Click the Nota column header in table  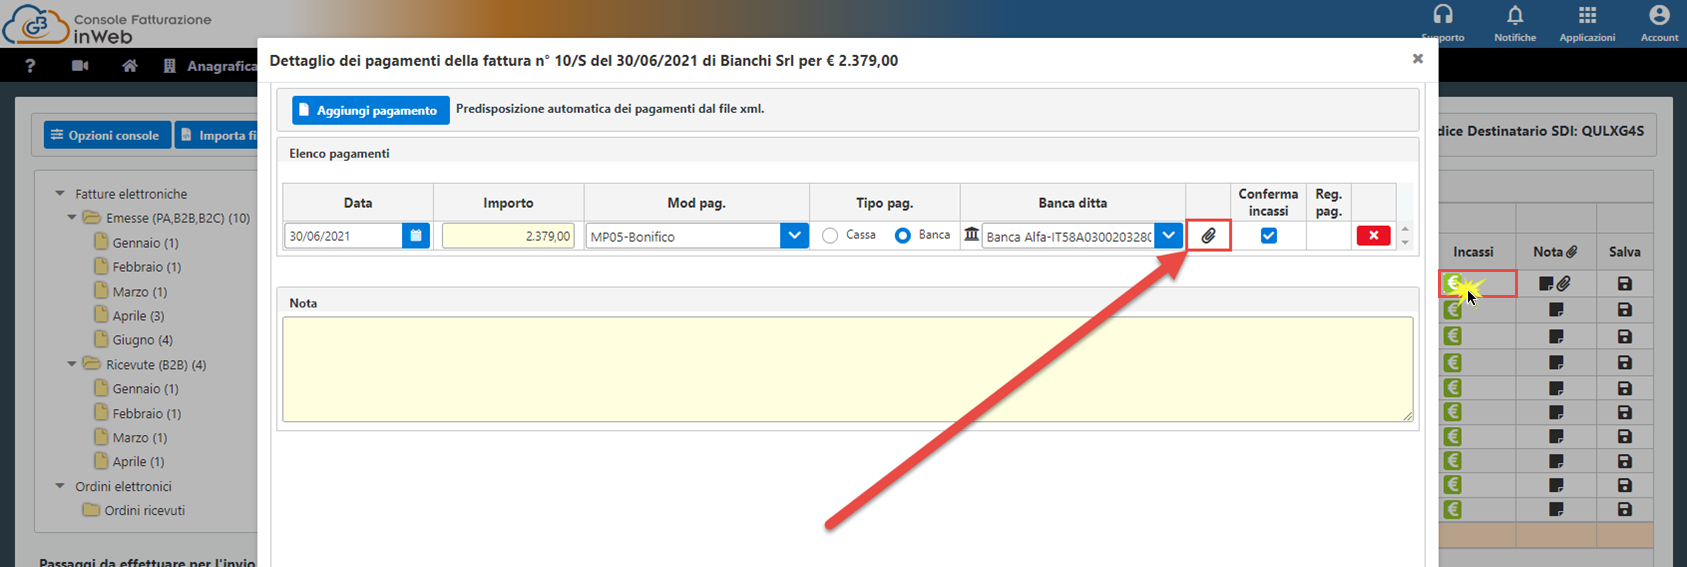point(1555,252)
